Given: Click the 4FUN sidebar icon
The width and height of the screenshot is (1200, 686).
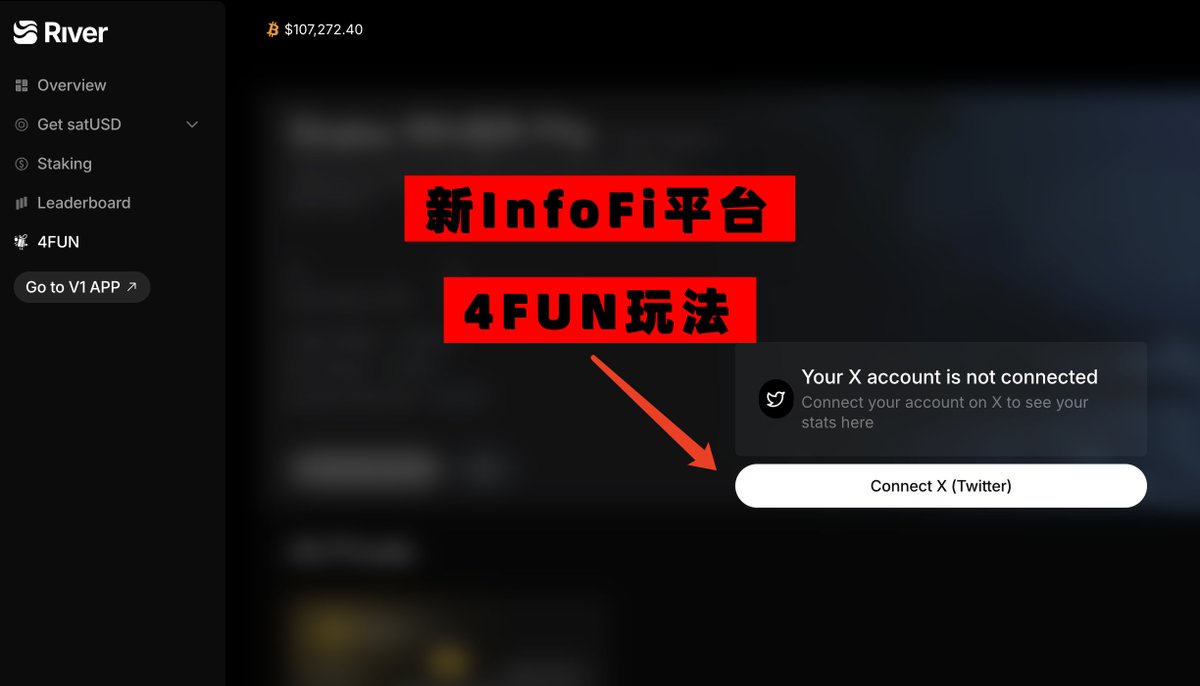Looking at the screenshot, I should [x=22, y=242].
